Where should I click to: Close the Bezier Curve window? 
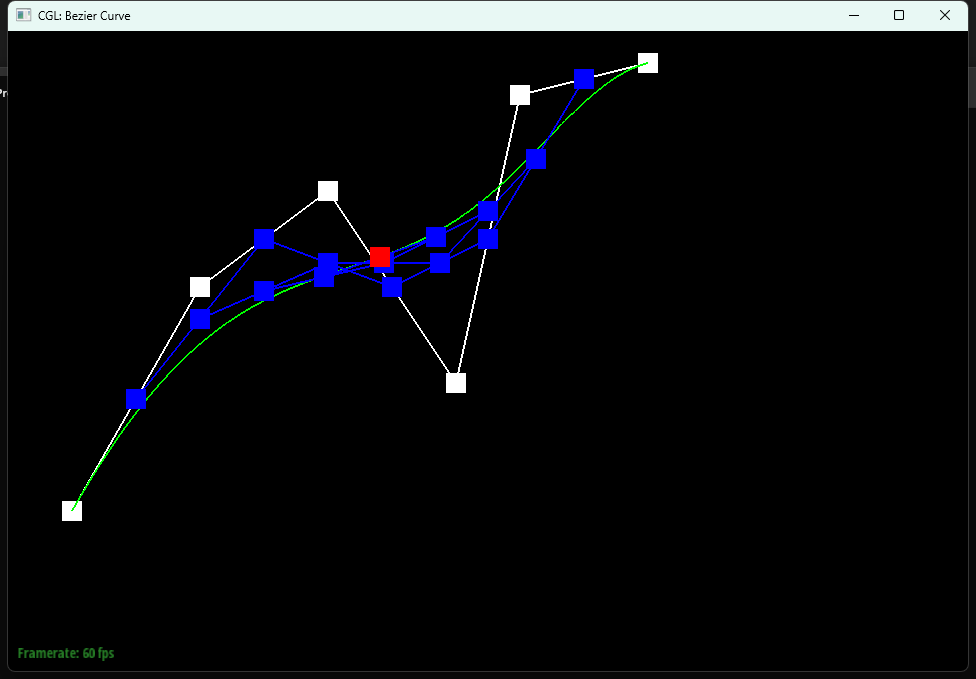(945, 15)
